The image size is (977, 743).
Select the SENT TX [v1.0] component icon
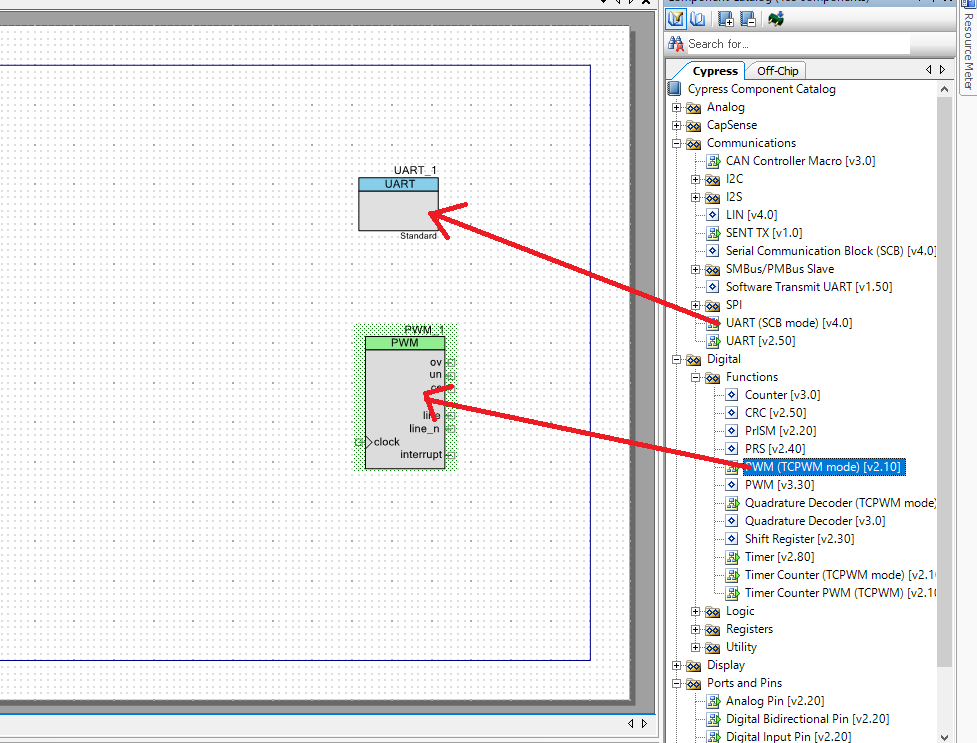point(713,233)
